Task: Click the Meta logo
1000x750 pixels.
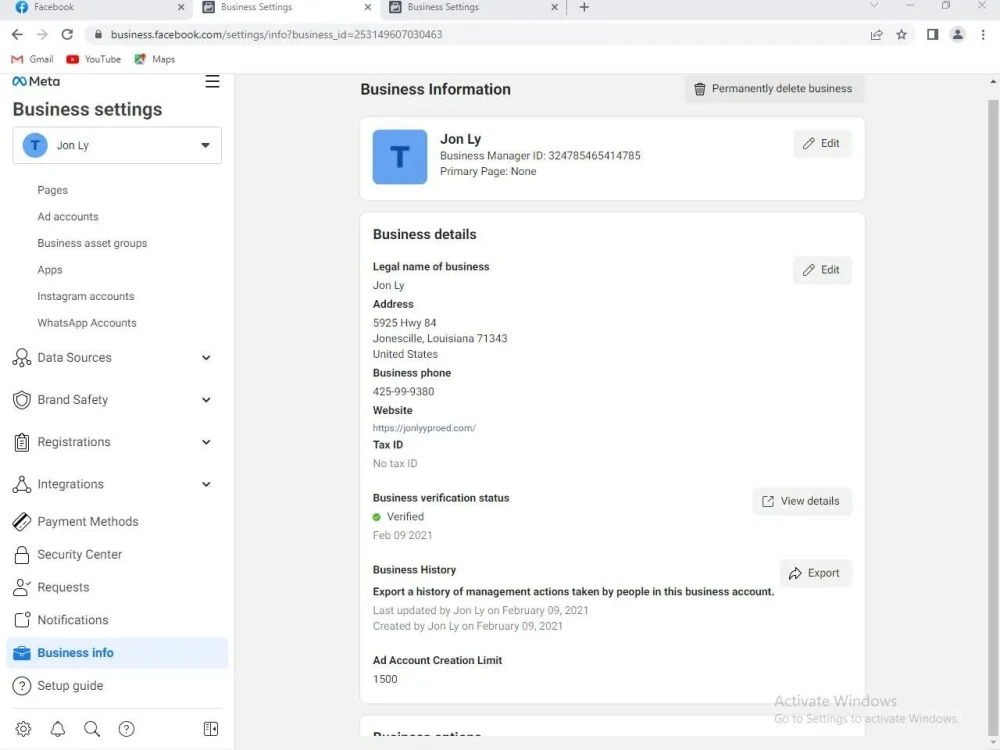Action: [x=36, y=82]
